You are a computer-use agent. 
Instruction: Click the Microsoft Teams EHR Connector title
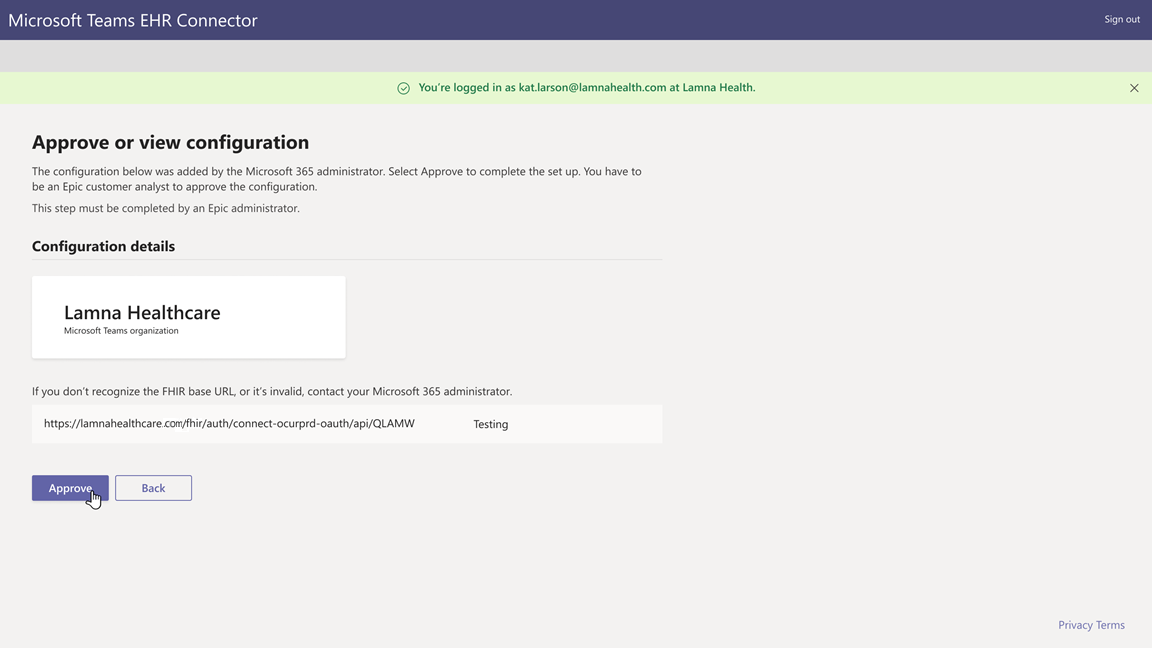(x=133, y=20)
